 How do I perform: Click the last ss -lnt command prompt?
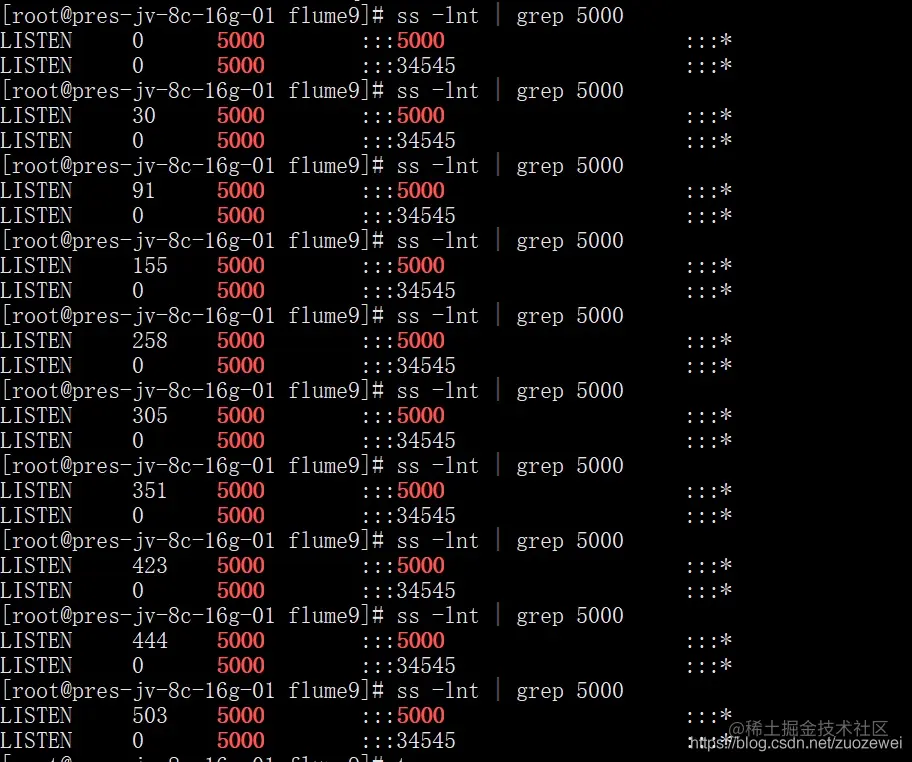click(312, 690)
